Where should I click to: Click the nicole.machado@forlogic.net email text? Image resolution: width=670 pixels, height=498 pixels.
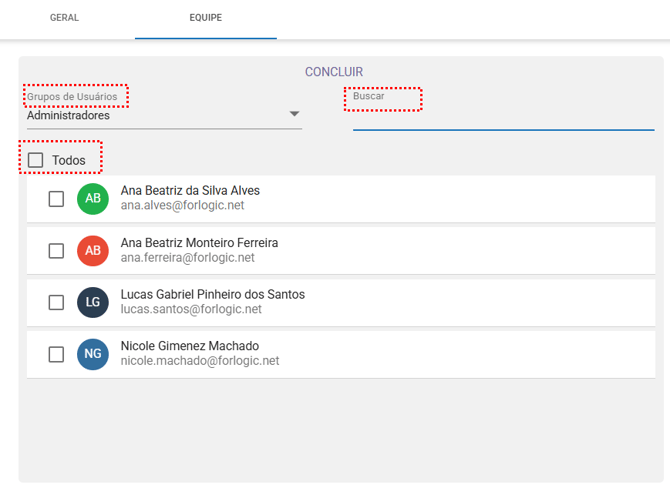tap(199, 361)
